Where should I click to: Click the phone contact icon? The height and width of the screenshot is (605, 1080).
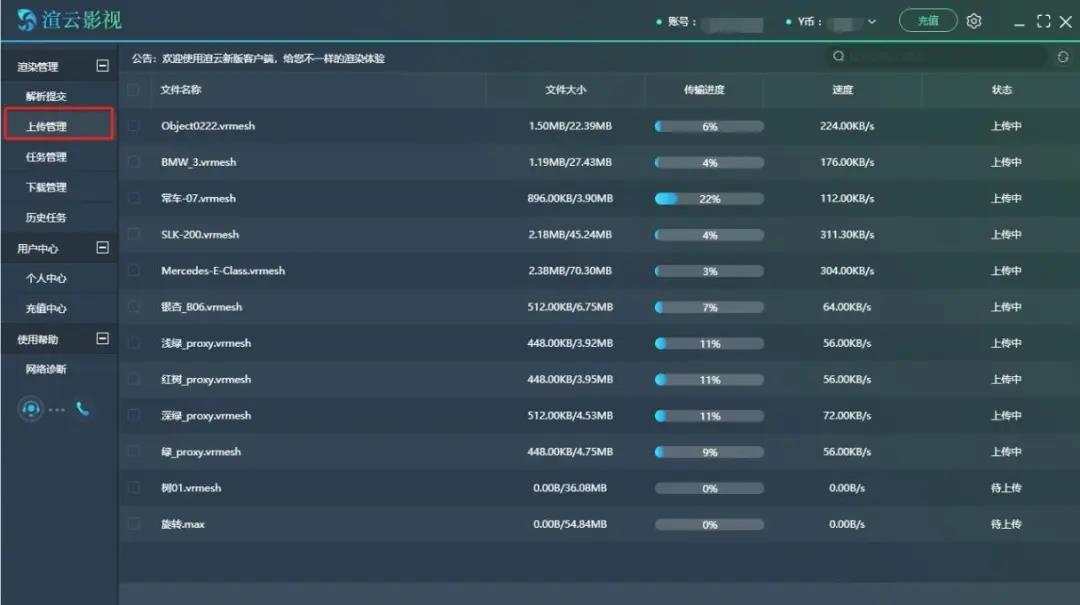click(x=83, y=409)
